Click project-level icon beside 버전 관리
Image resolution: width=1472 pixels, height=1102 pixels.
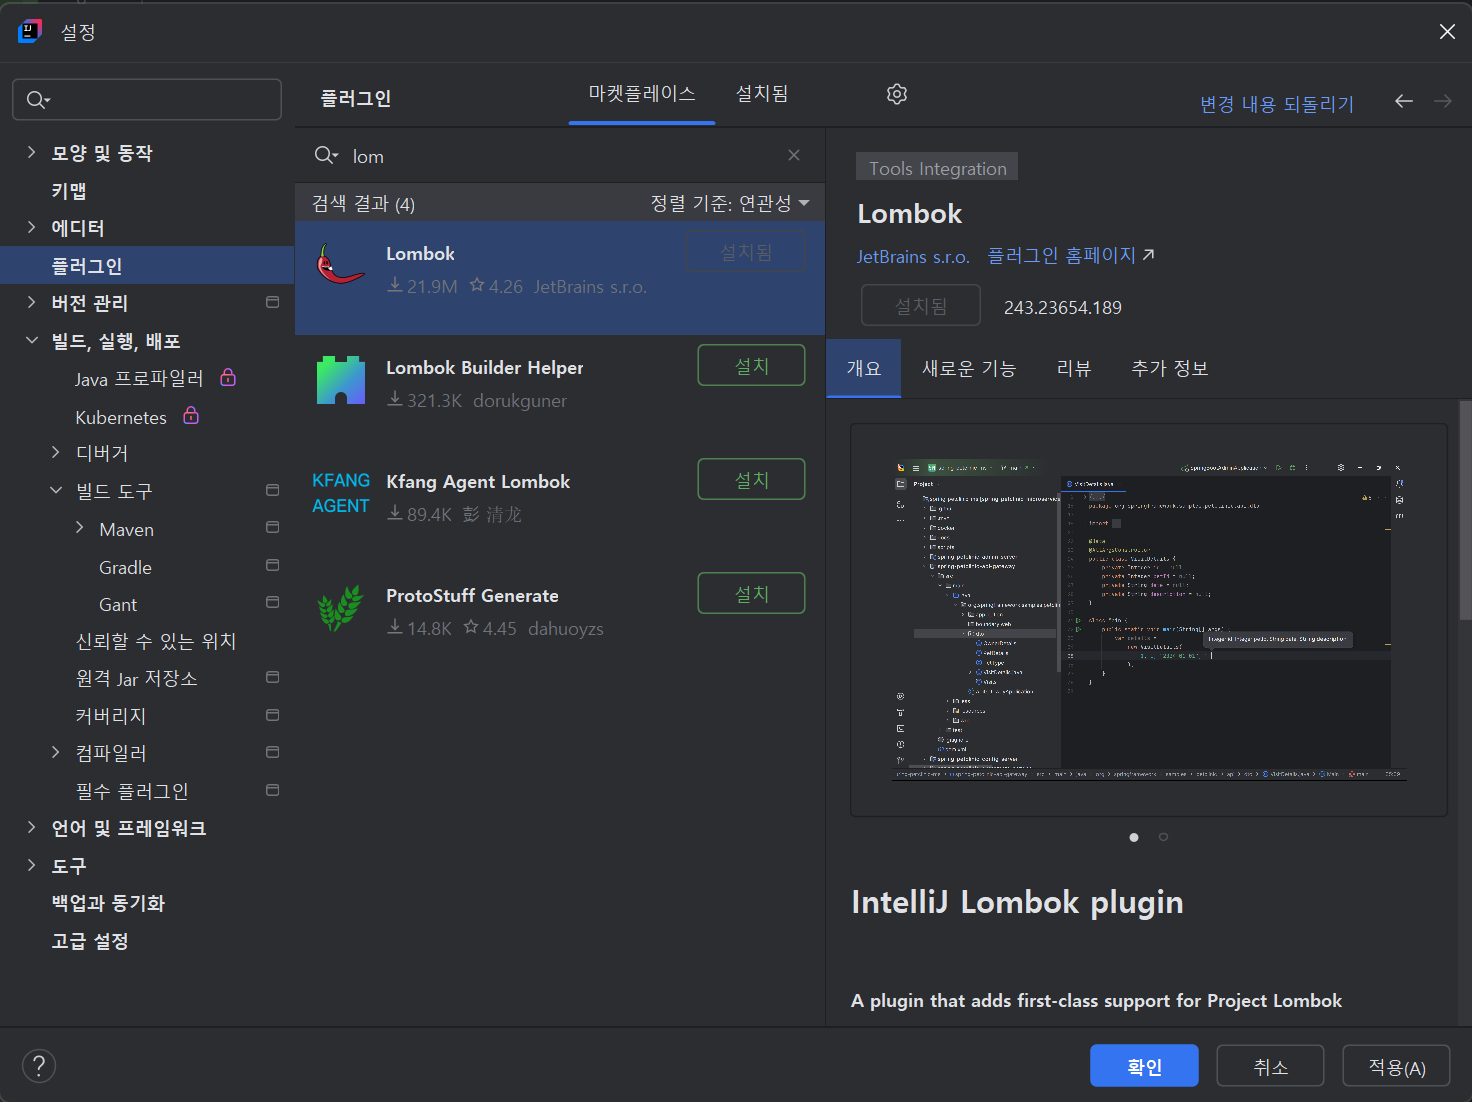coord(272,302)
